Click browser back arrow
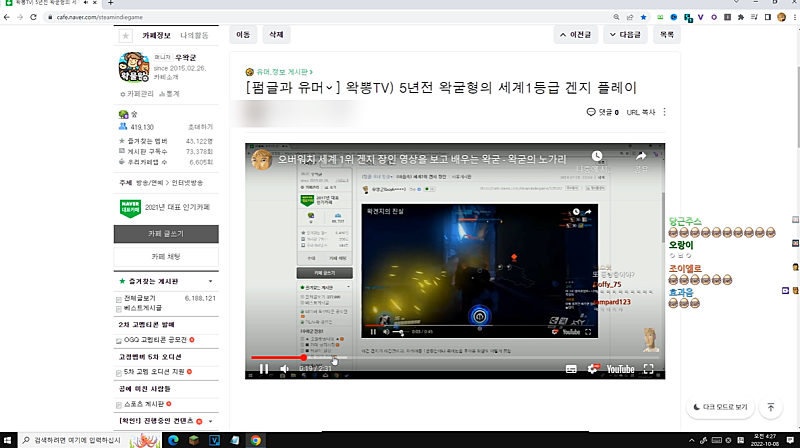Image resolution: width=800 pixels, height=448 pixels. coord(7,17)
